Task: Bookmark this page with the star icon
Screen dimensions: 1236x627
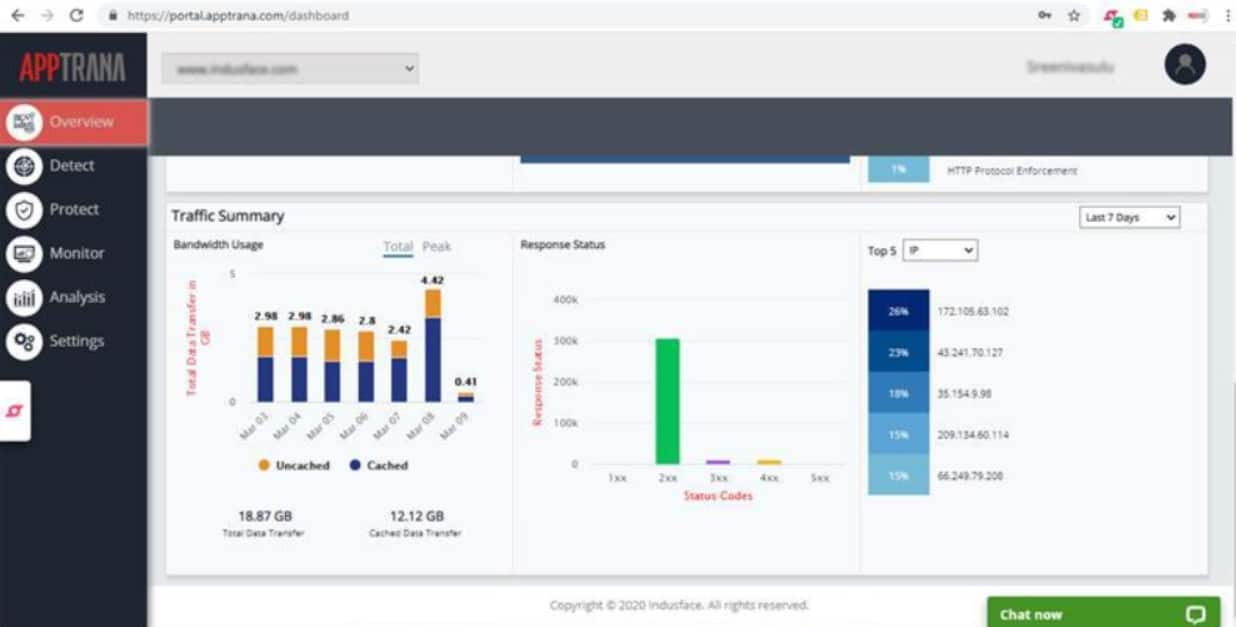Action: pos(1074,15)
